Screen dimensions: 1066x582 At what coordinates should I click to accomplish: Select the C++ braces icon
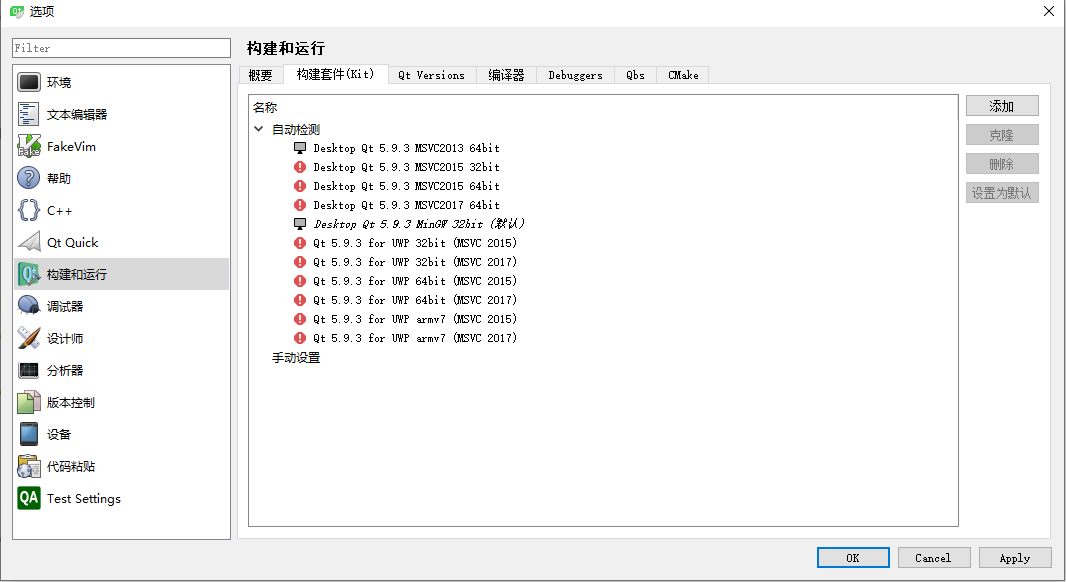pyautogui.click(x=29, y=210)
